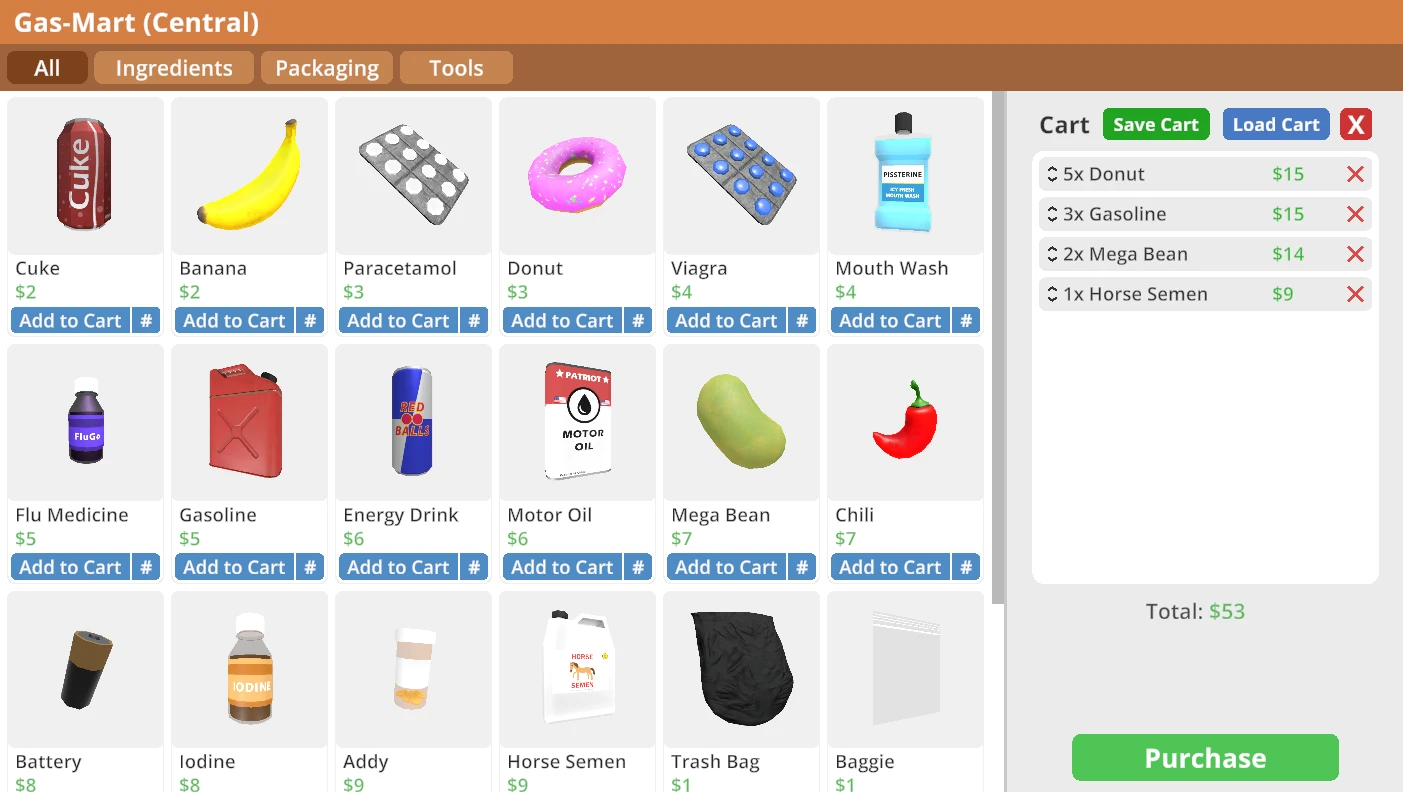Clear the cart with red X button
1403x796 pixels.
point(1356,125)
